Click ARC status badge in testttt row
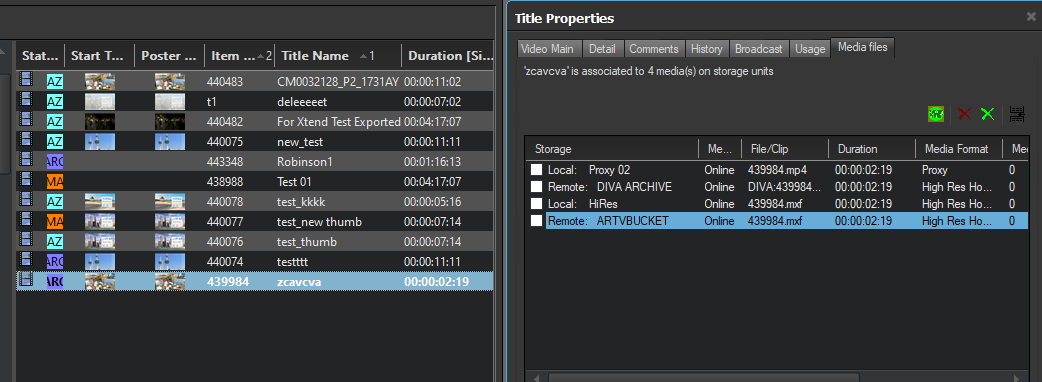Screen dimensions: 1042x382 [x=54, y=261]
